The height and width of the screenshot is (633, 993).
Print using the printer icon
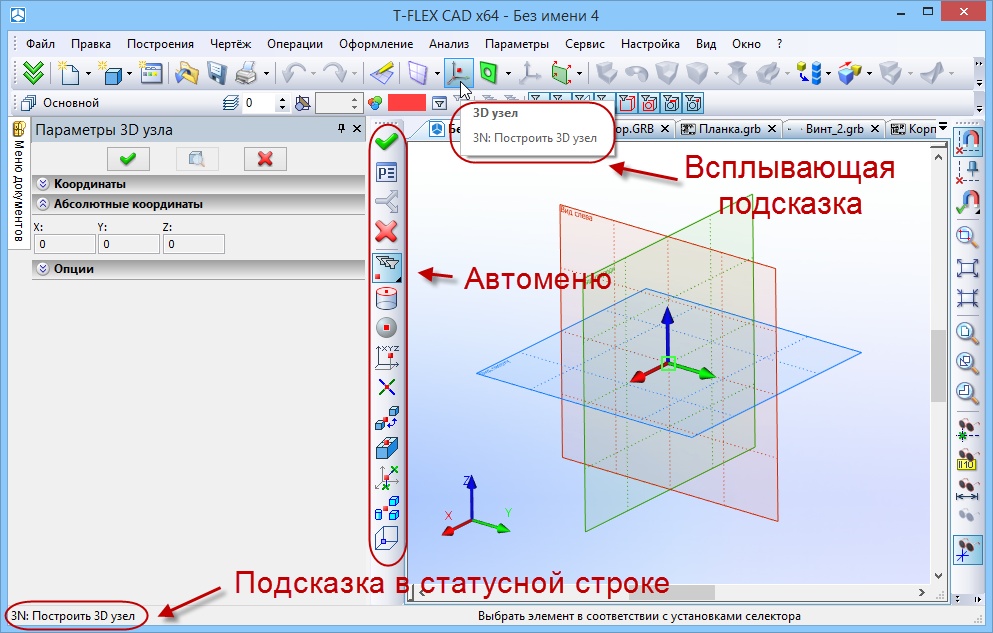[246, 73]
